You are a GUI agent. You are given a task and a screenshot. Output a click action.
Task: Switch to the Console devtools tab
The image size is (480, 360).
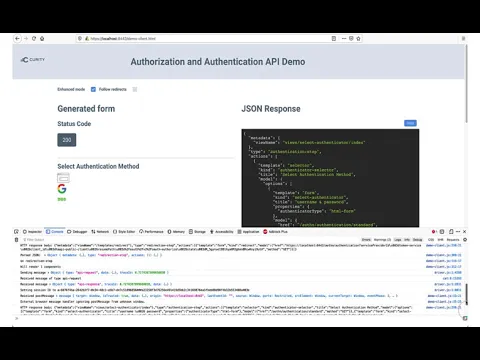pyautogui.click(x=55, y=232)
